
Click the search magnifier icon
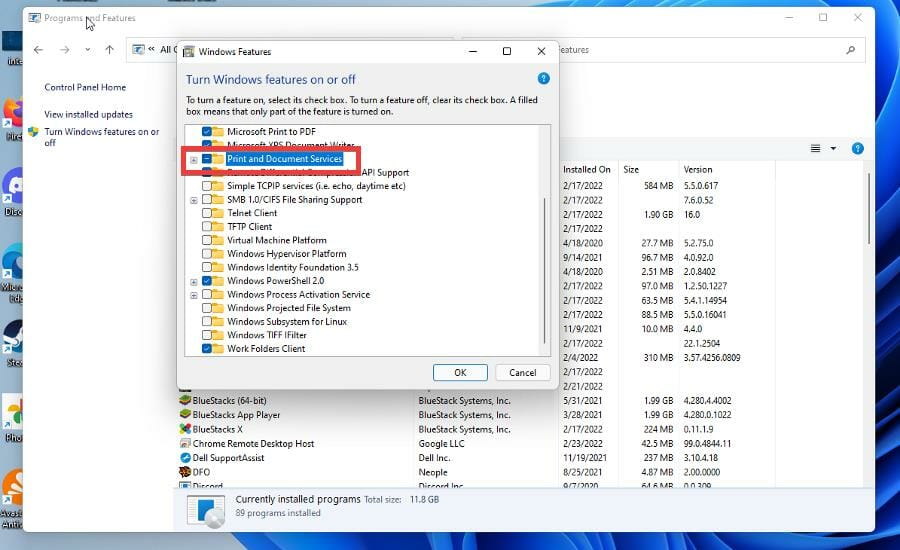coord(851,50)
